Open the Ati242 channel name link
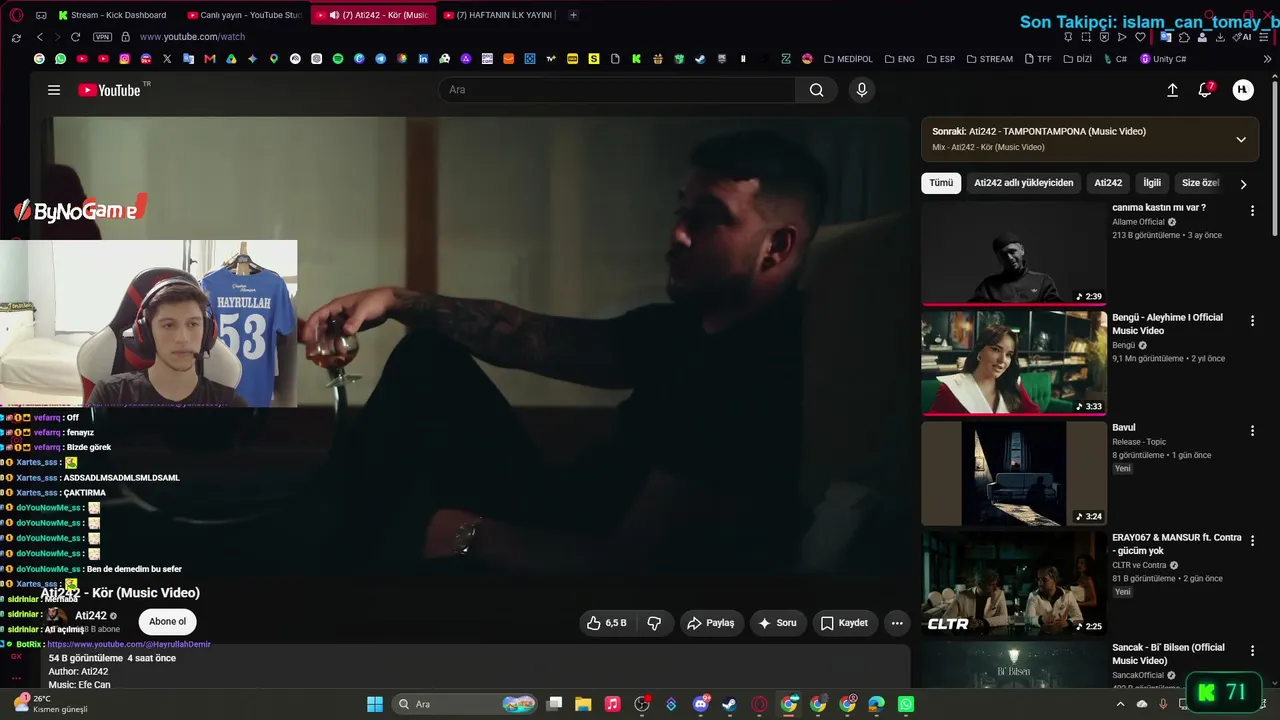 coord(91,616)
